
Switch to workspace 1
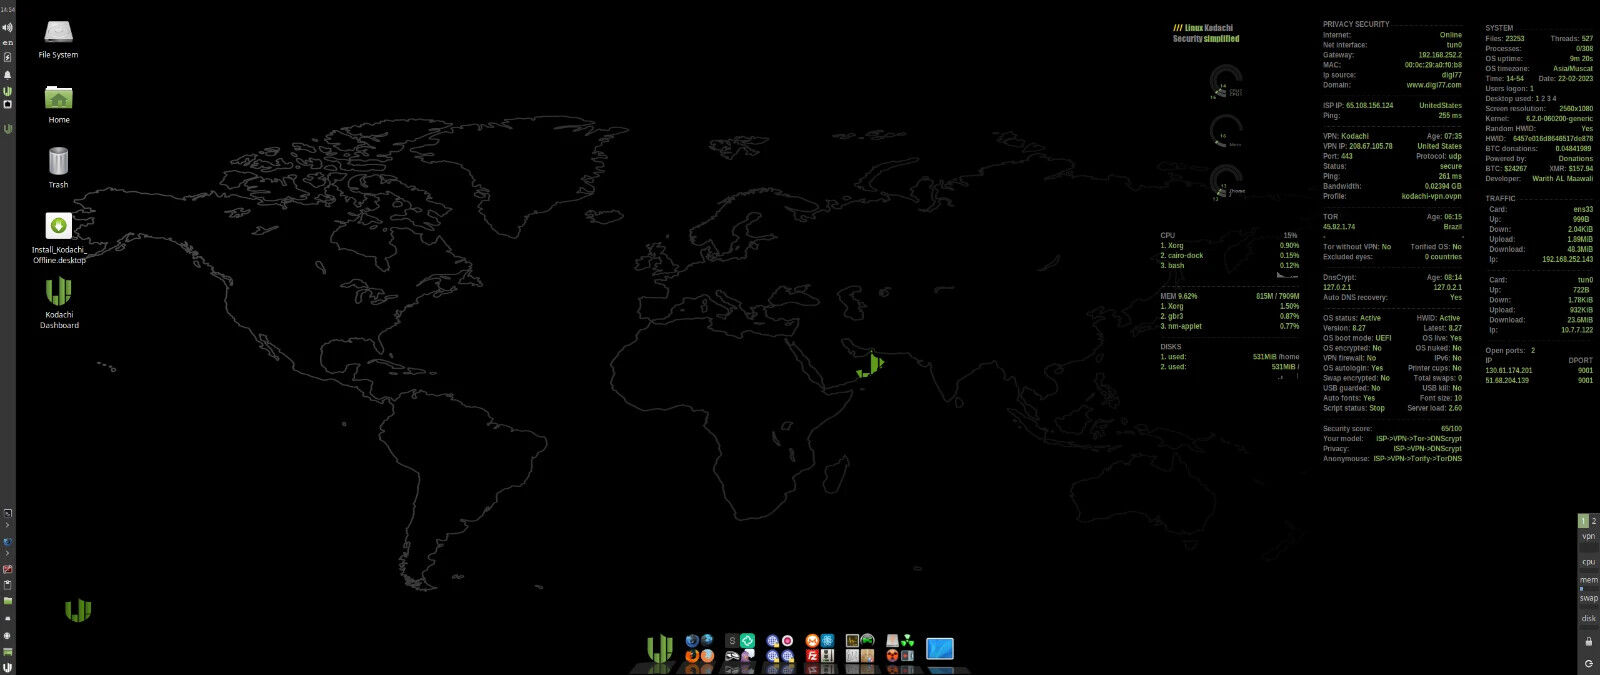(1583, 521)
